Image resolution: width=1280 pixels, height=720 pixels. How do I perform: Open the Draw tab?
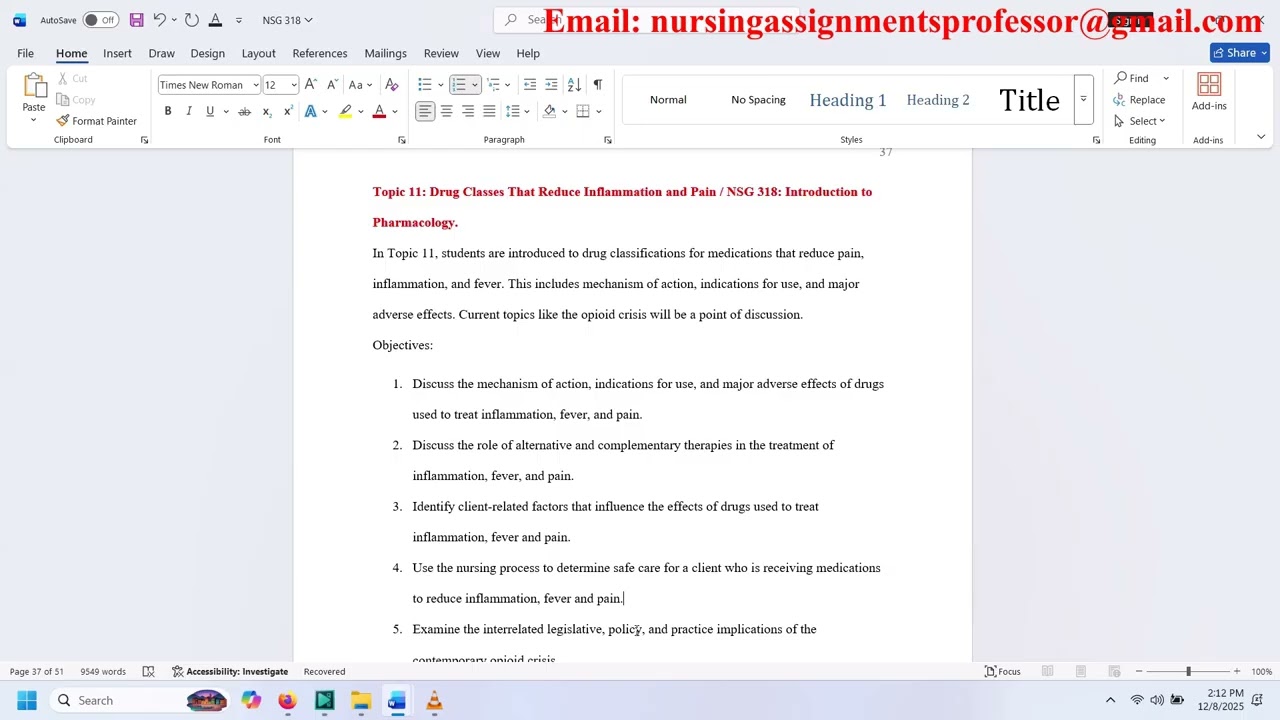(x=161, y=53)
